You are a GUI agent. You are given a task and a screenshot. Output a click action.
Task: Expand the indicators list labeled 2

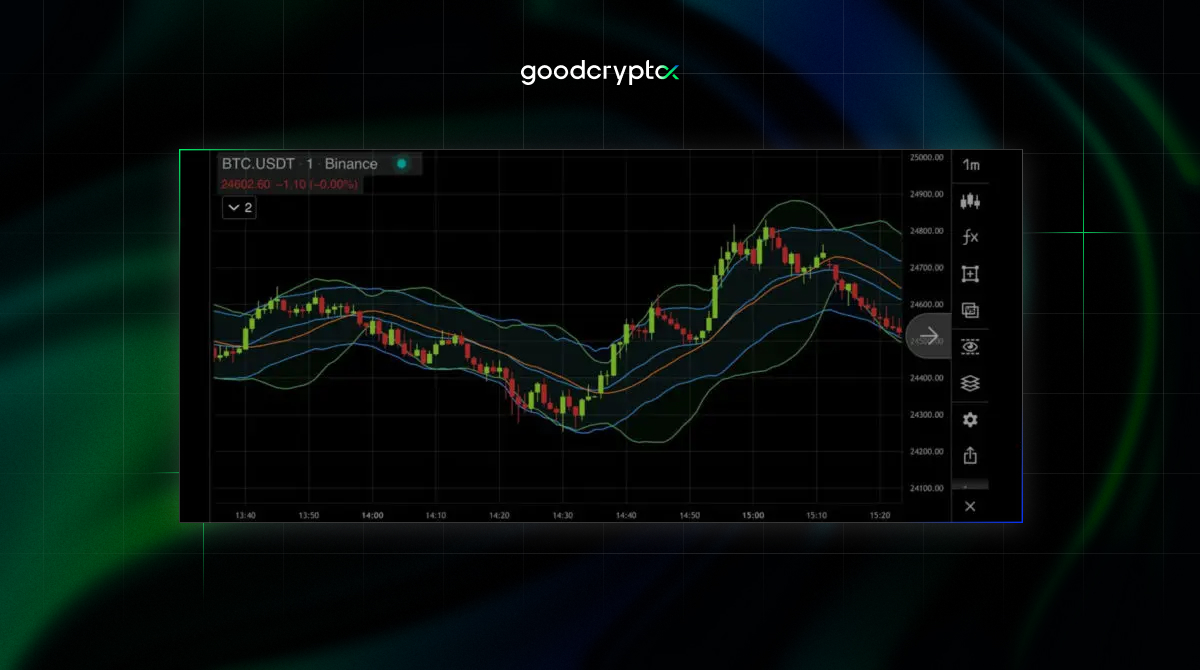(x=239, y=207)
